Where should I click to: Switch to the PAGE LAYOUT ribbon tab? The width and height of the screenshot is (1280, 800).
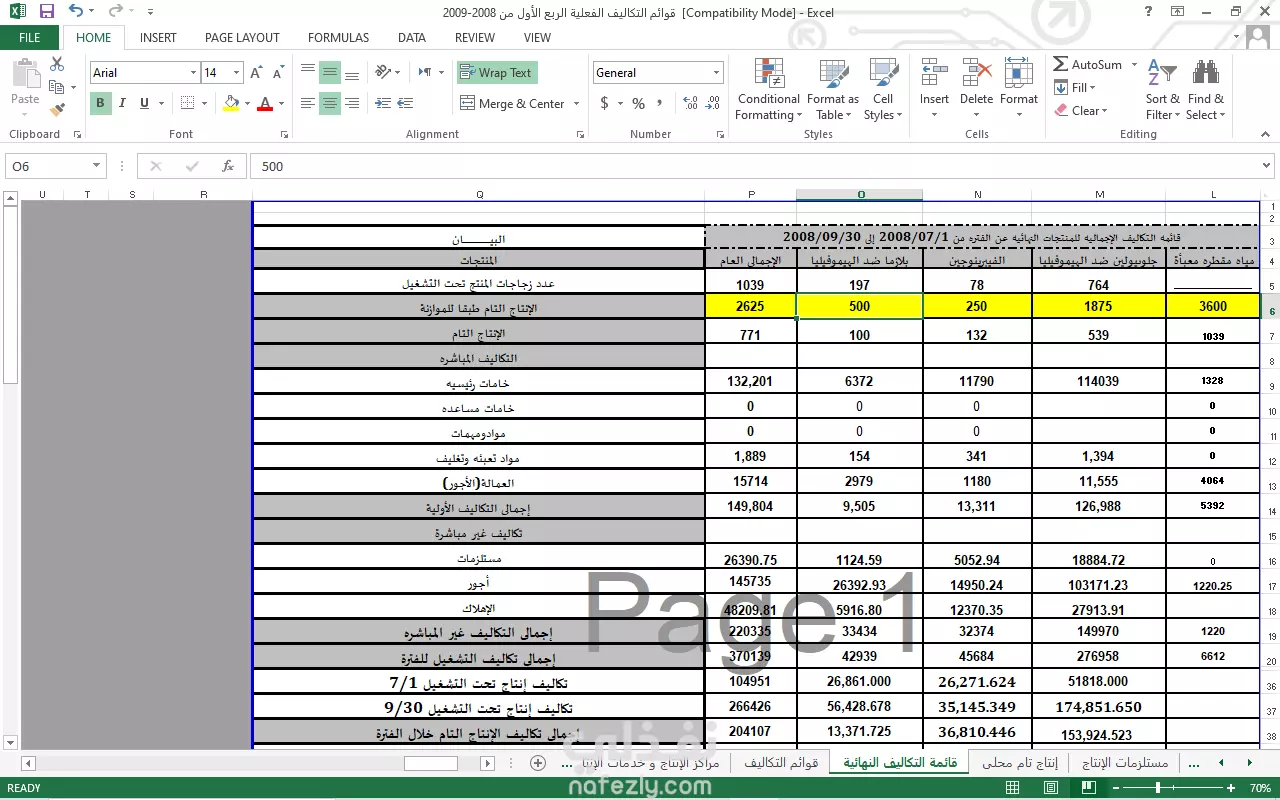pyautogui.click(x=242, y=37)
